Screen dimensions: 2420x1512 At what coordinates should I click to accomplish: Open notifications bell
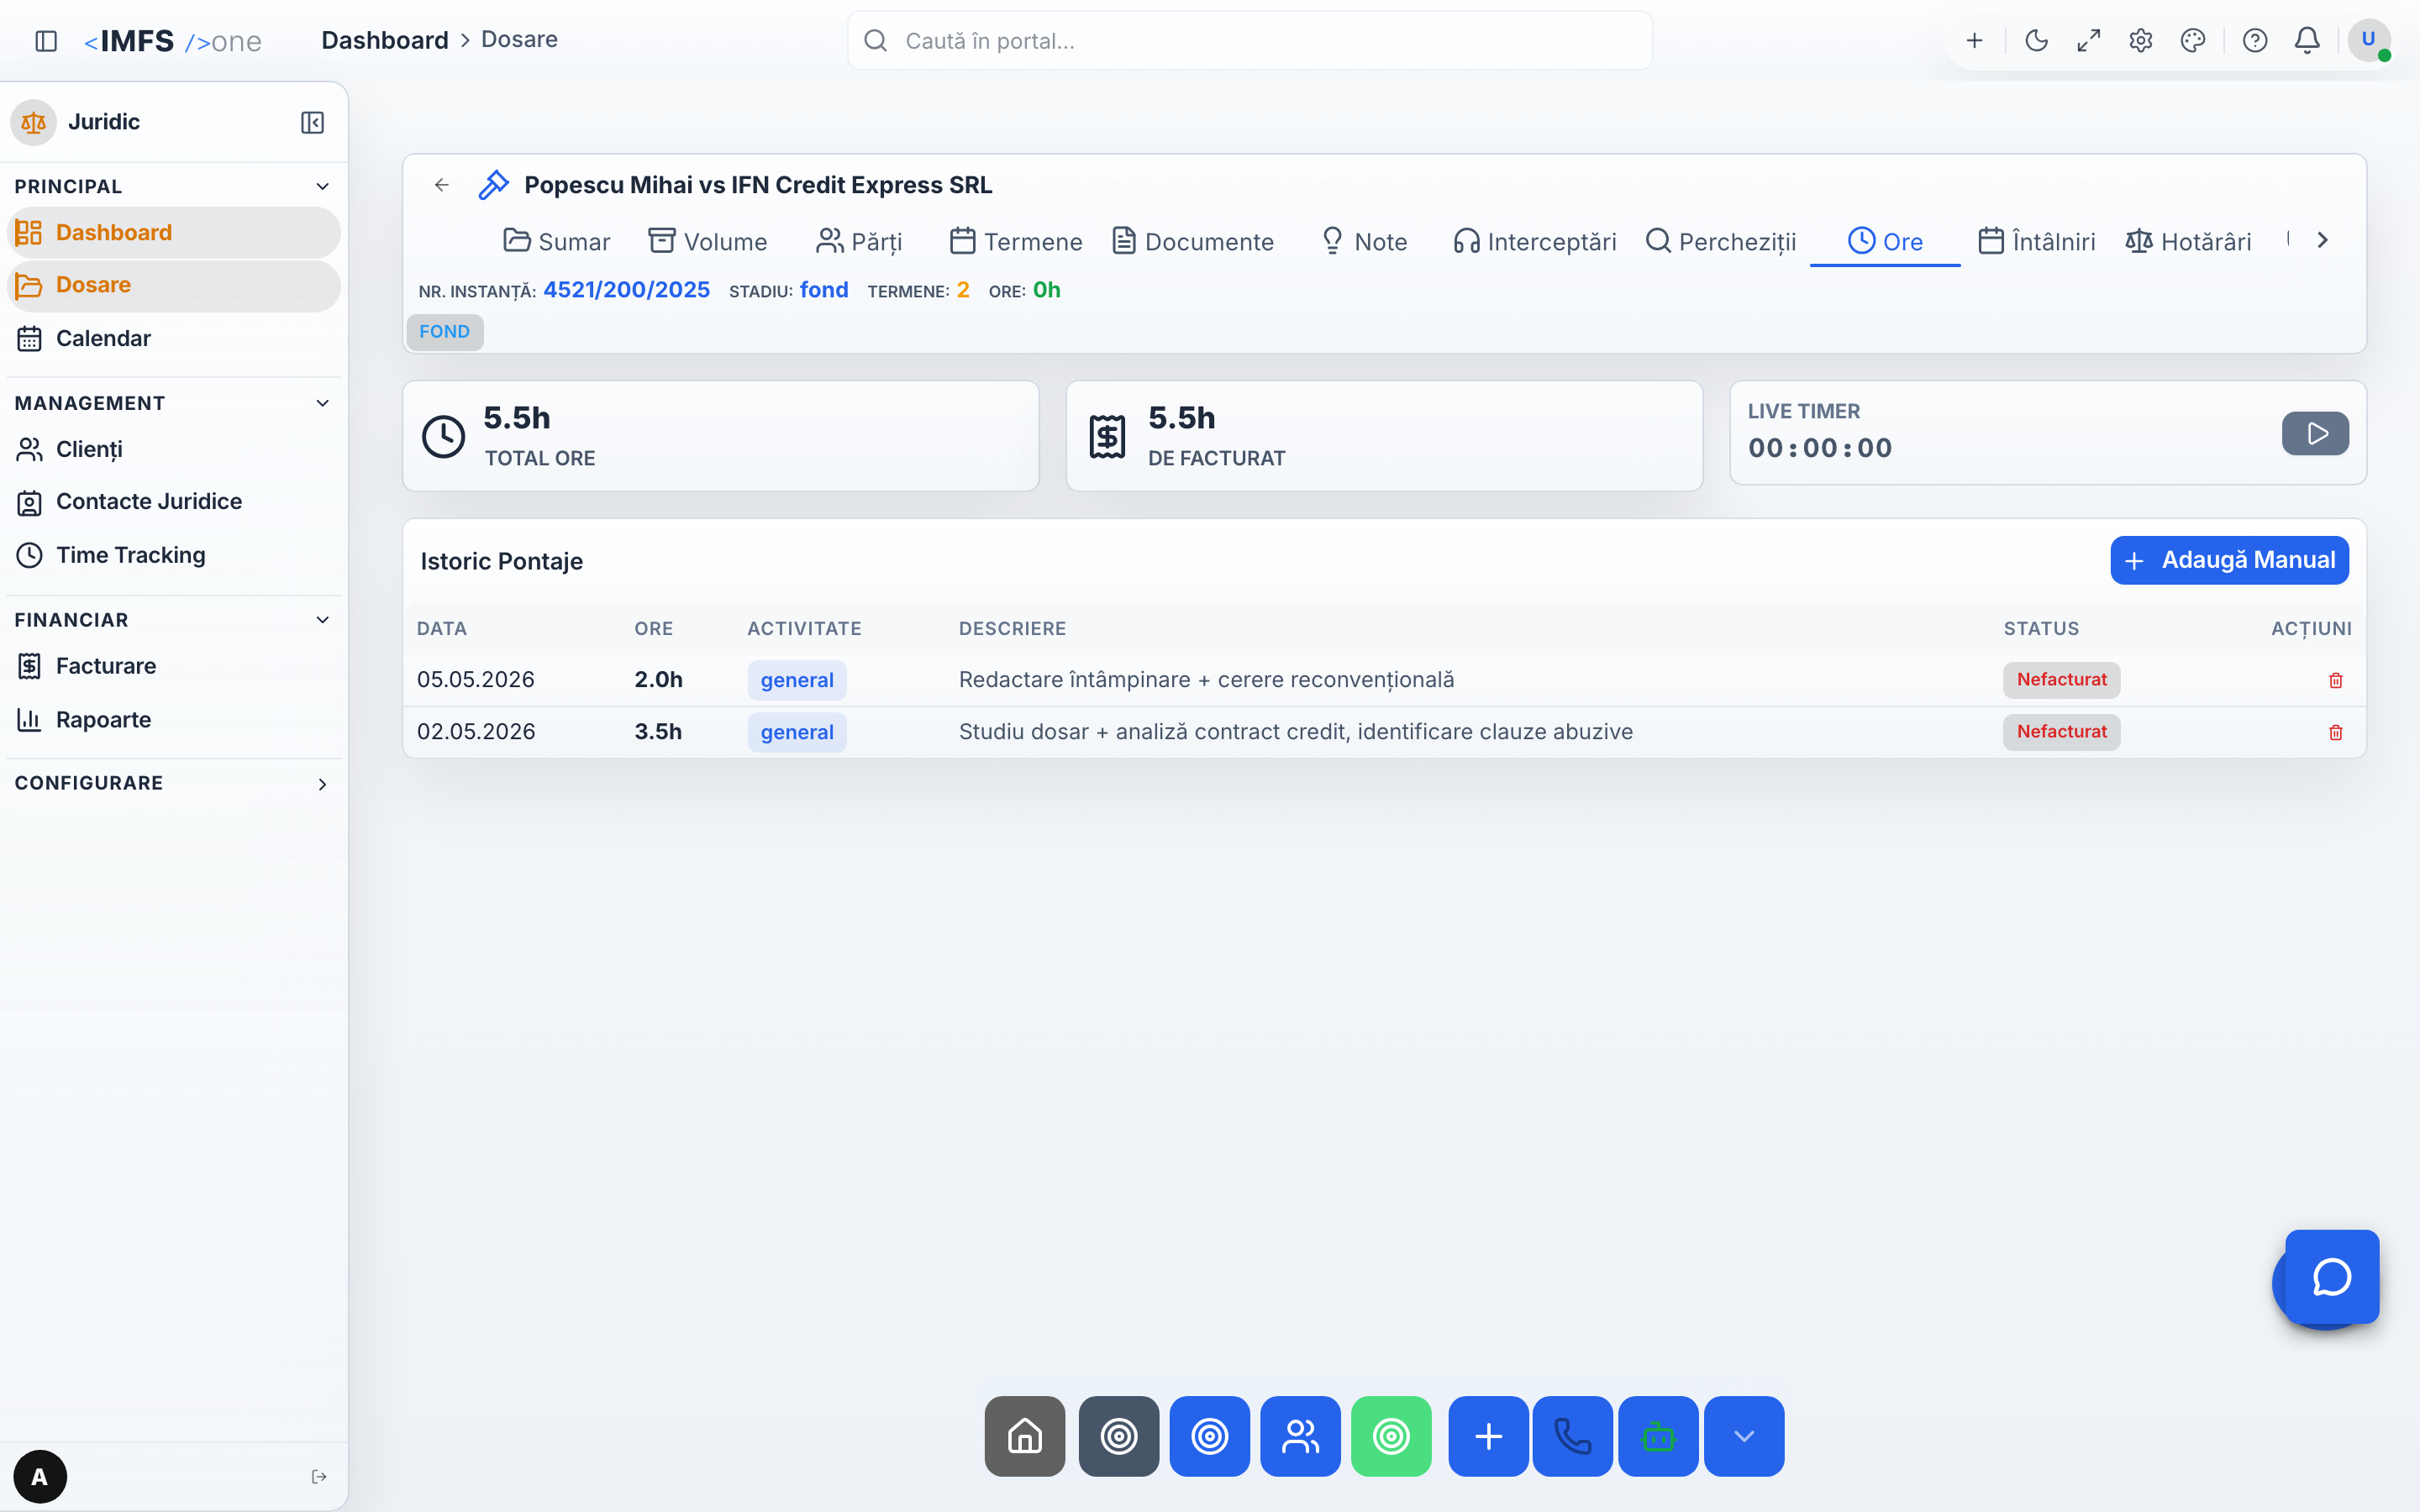click(2307, 41)
